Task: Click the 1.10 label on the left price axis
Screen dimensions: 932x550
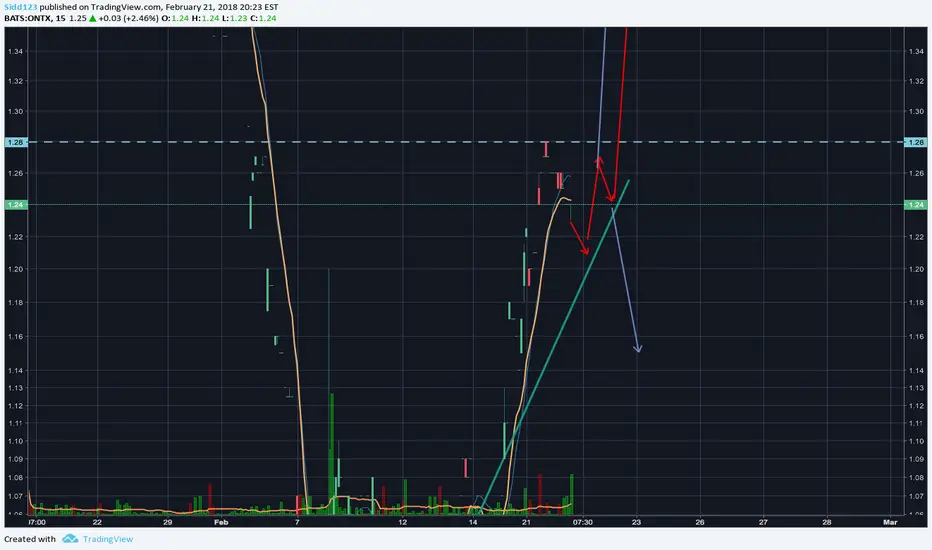Action: [x=15, y=441]
